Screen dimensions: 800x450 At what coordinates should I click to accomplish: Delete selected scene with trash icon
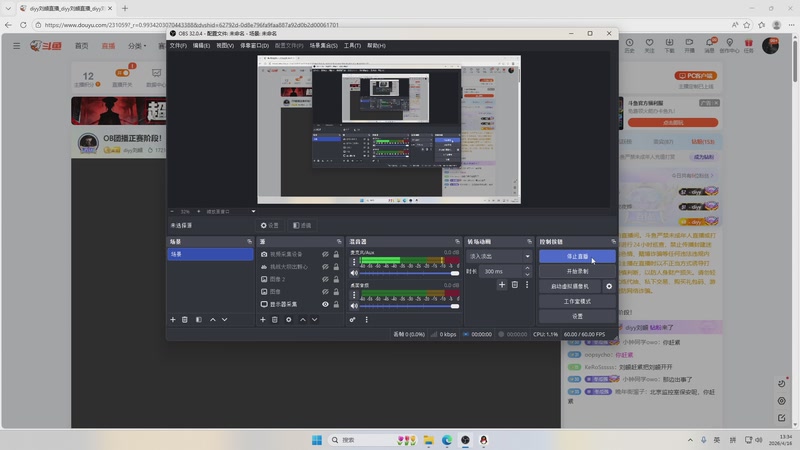[x=185, y=319]
